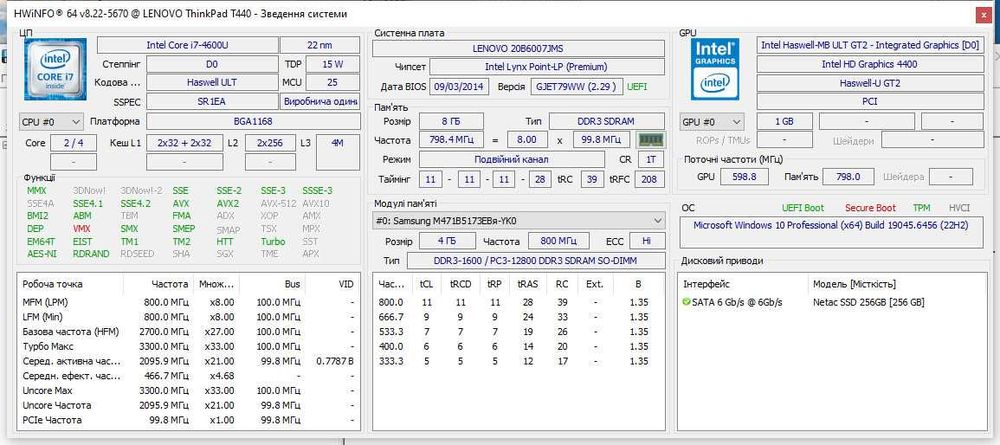Click the GPU memory 1 GB field

click(784, 122)
